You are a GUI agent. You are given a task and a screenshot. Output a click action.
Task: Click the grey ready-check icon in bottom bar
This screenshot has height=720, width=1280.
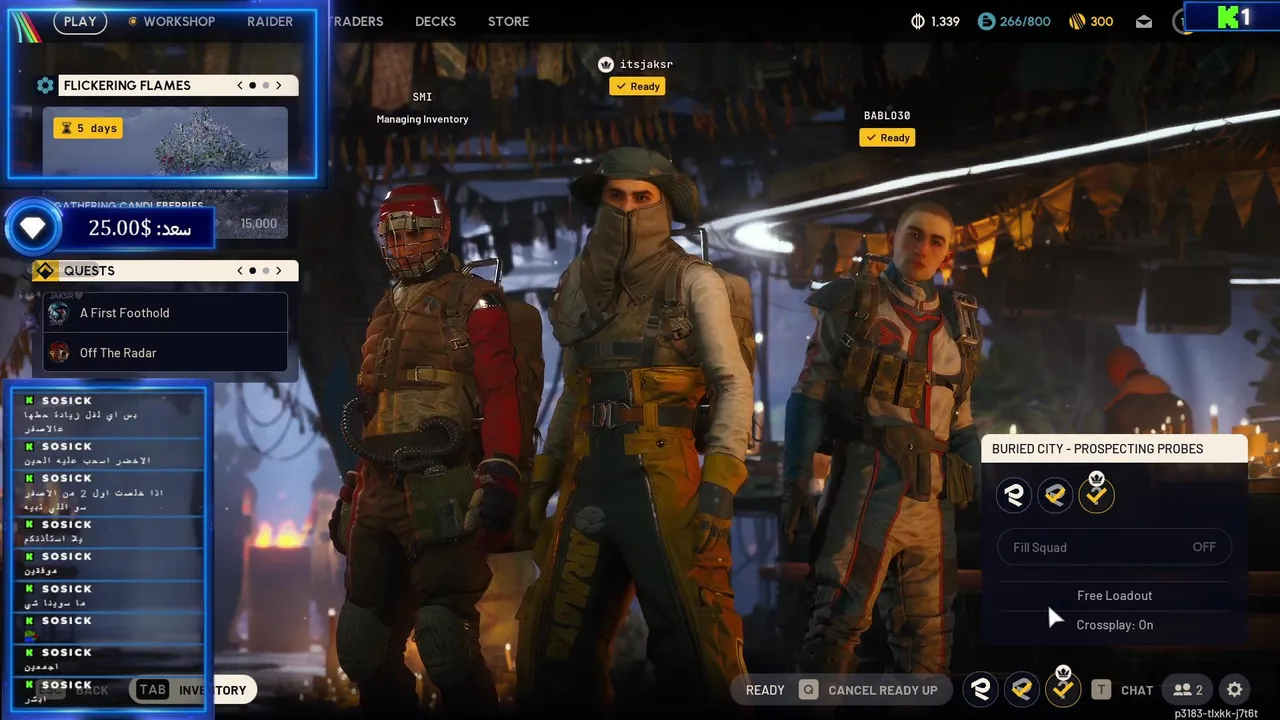[1022, 689]
